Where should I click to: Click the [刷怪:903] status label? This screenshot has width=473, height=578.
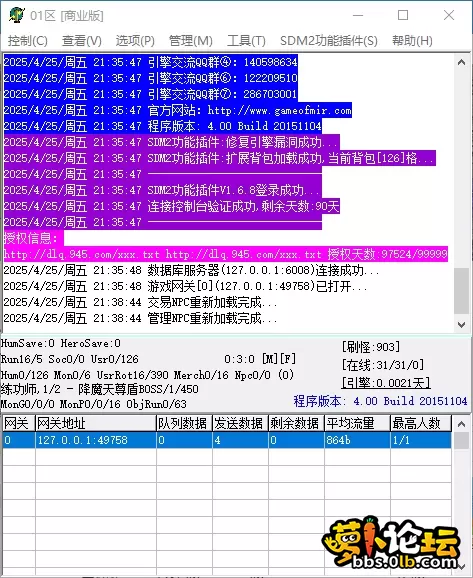click(371, 347)
